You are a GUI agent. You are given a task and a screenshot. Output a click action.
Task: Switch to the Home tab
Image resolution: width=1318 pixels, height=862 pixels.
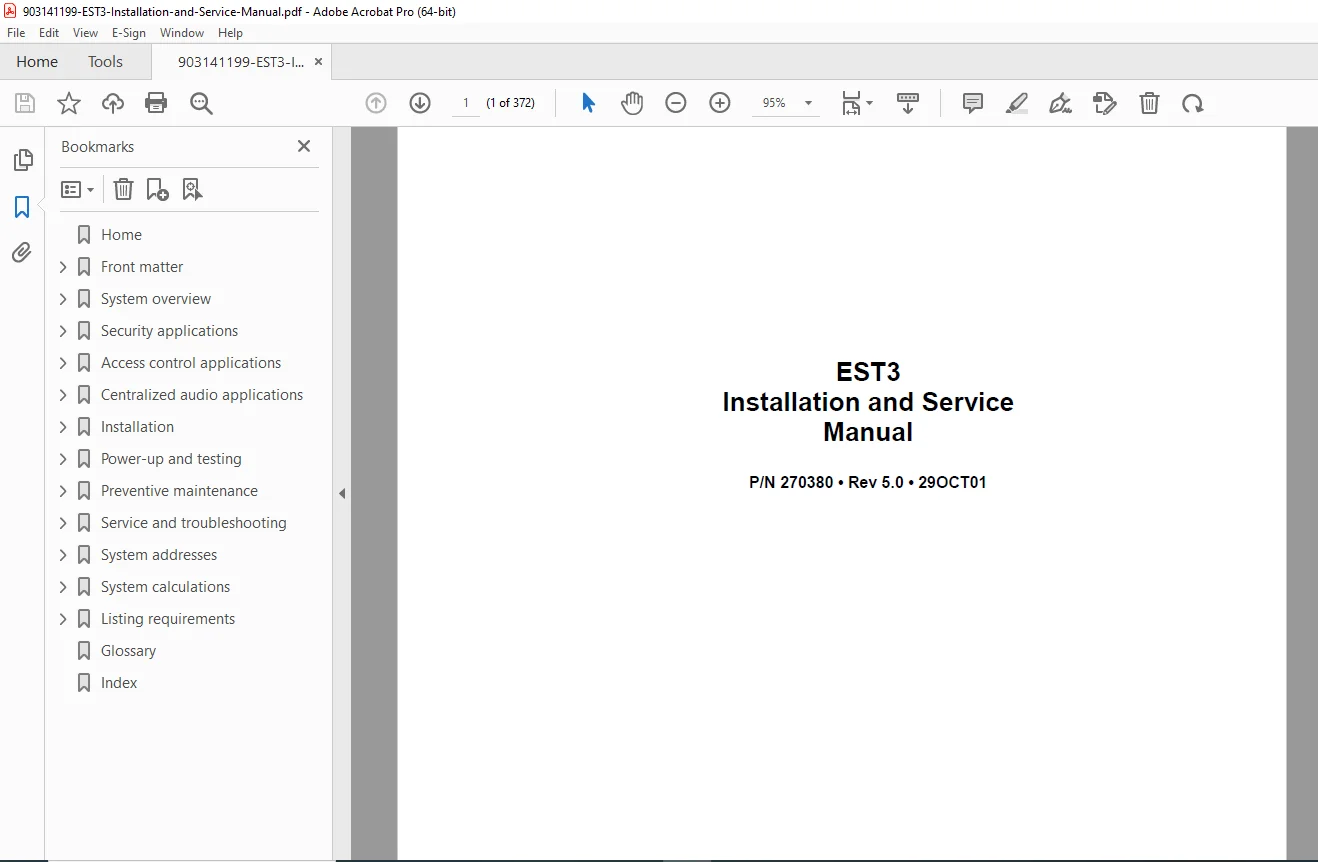tap(37, 62)
